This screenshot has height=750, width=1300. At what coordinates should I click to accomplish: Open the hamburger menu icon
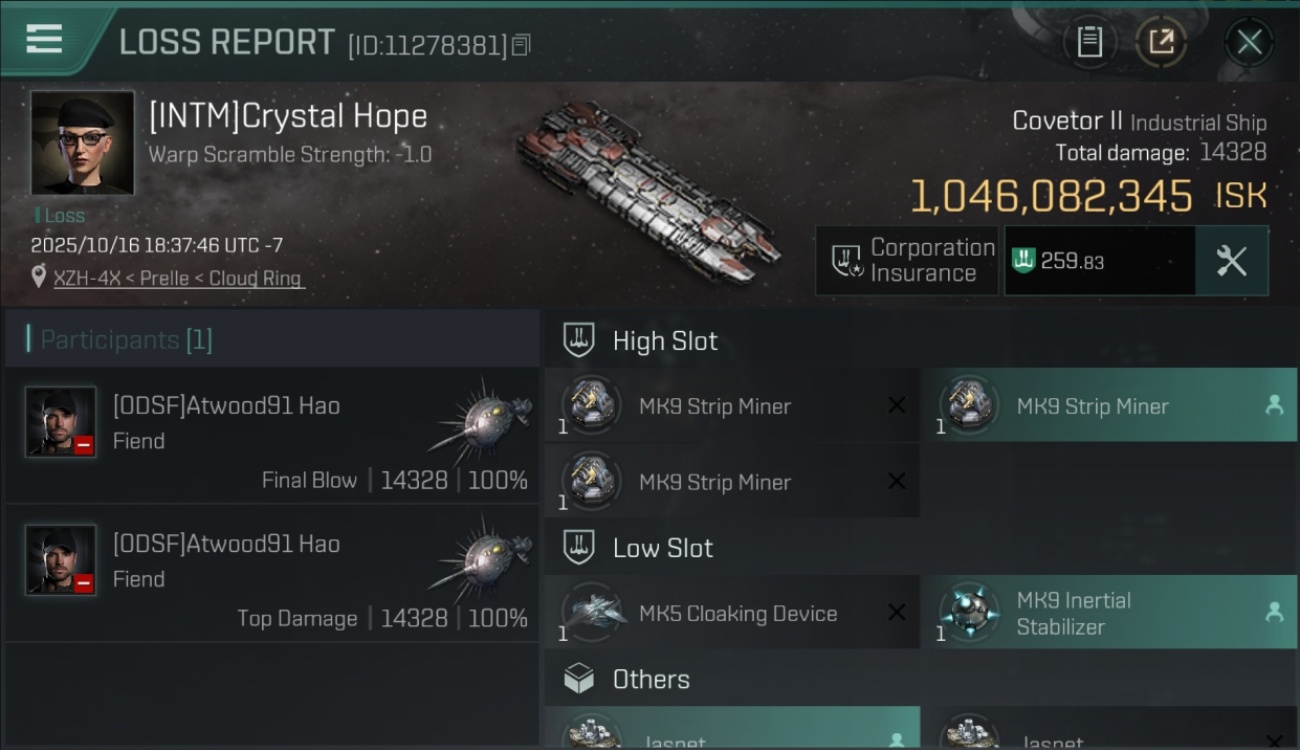44,40
